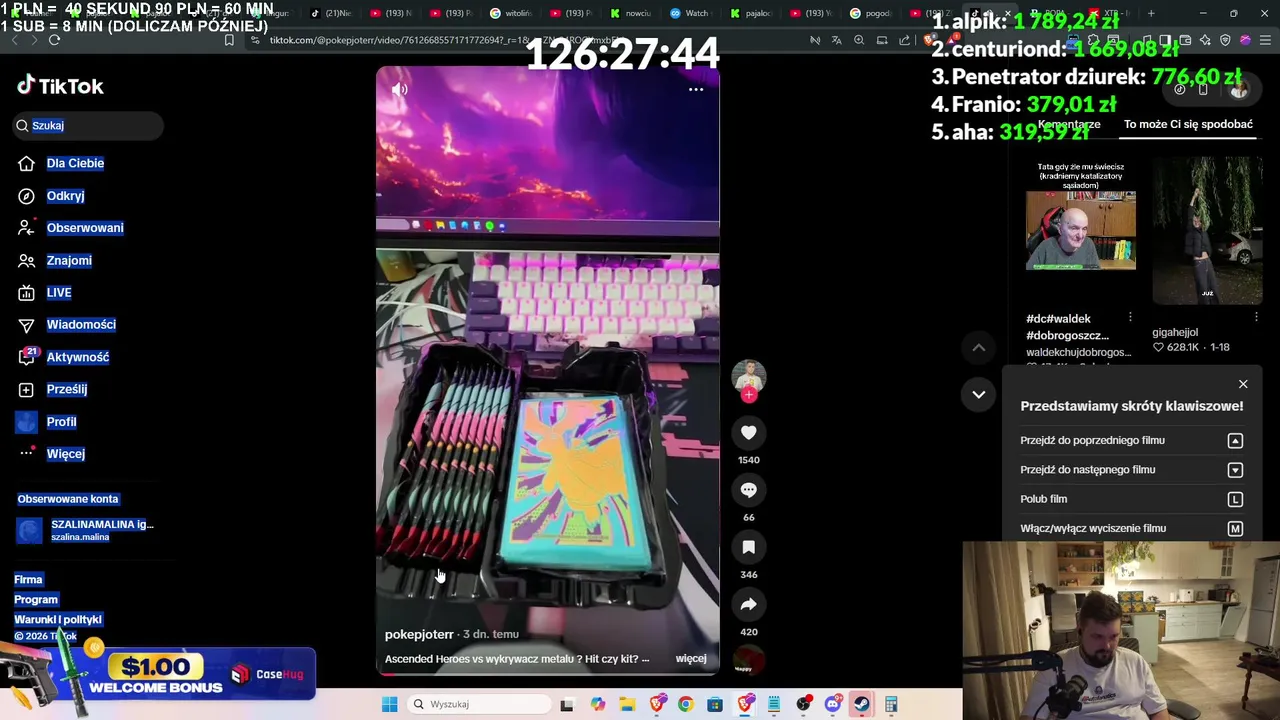Open Microsoft Store from taskbar
Screen dimensions: 1280x720
click(715, 704)
